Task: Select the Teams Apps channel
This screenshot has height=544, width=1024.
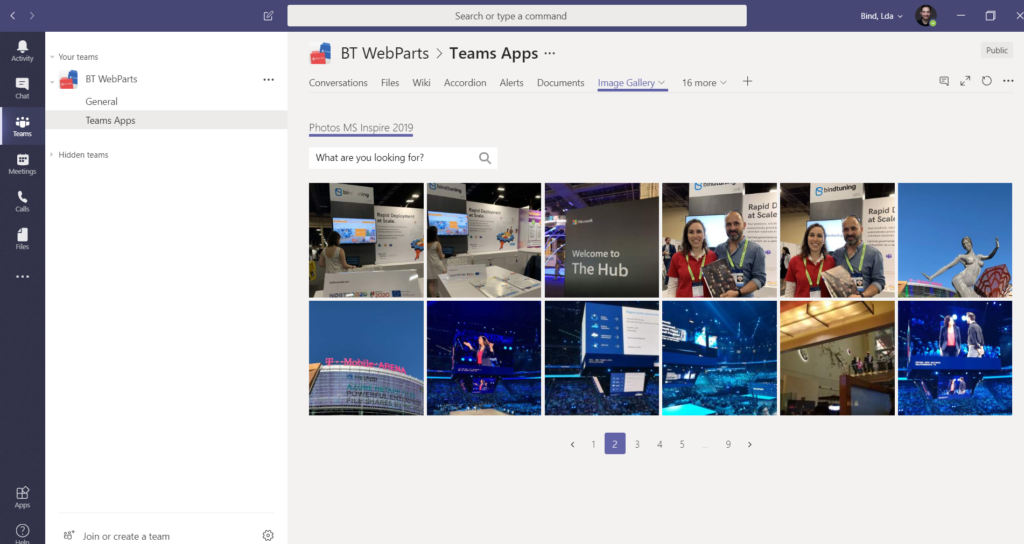Action: [x=166, y=120]
